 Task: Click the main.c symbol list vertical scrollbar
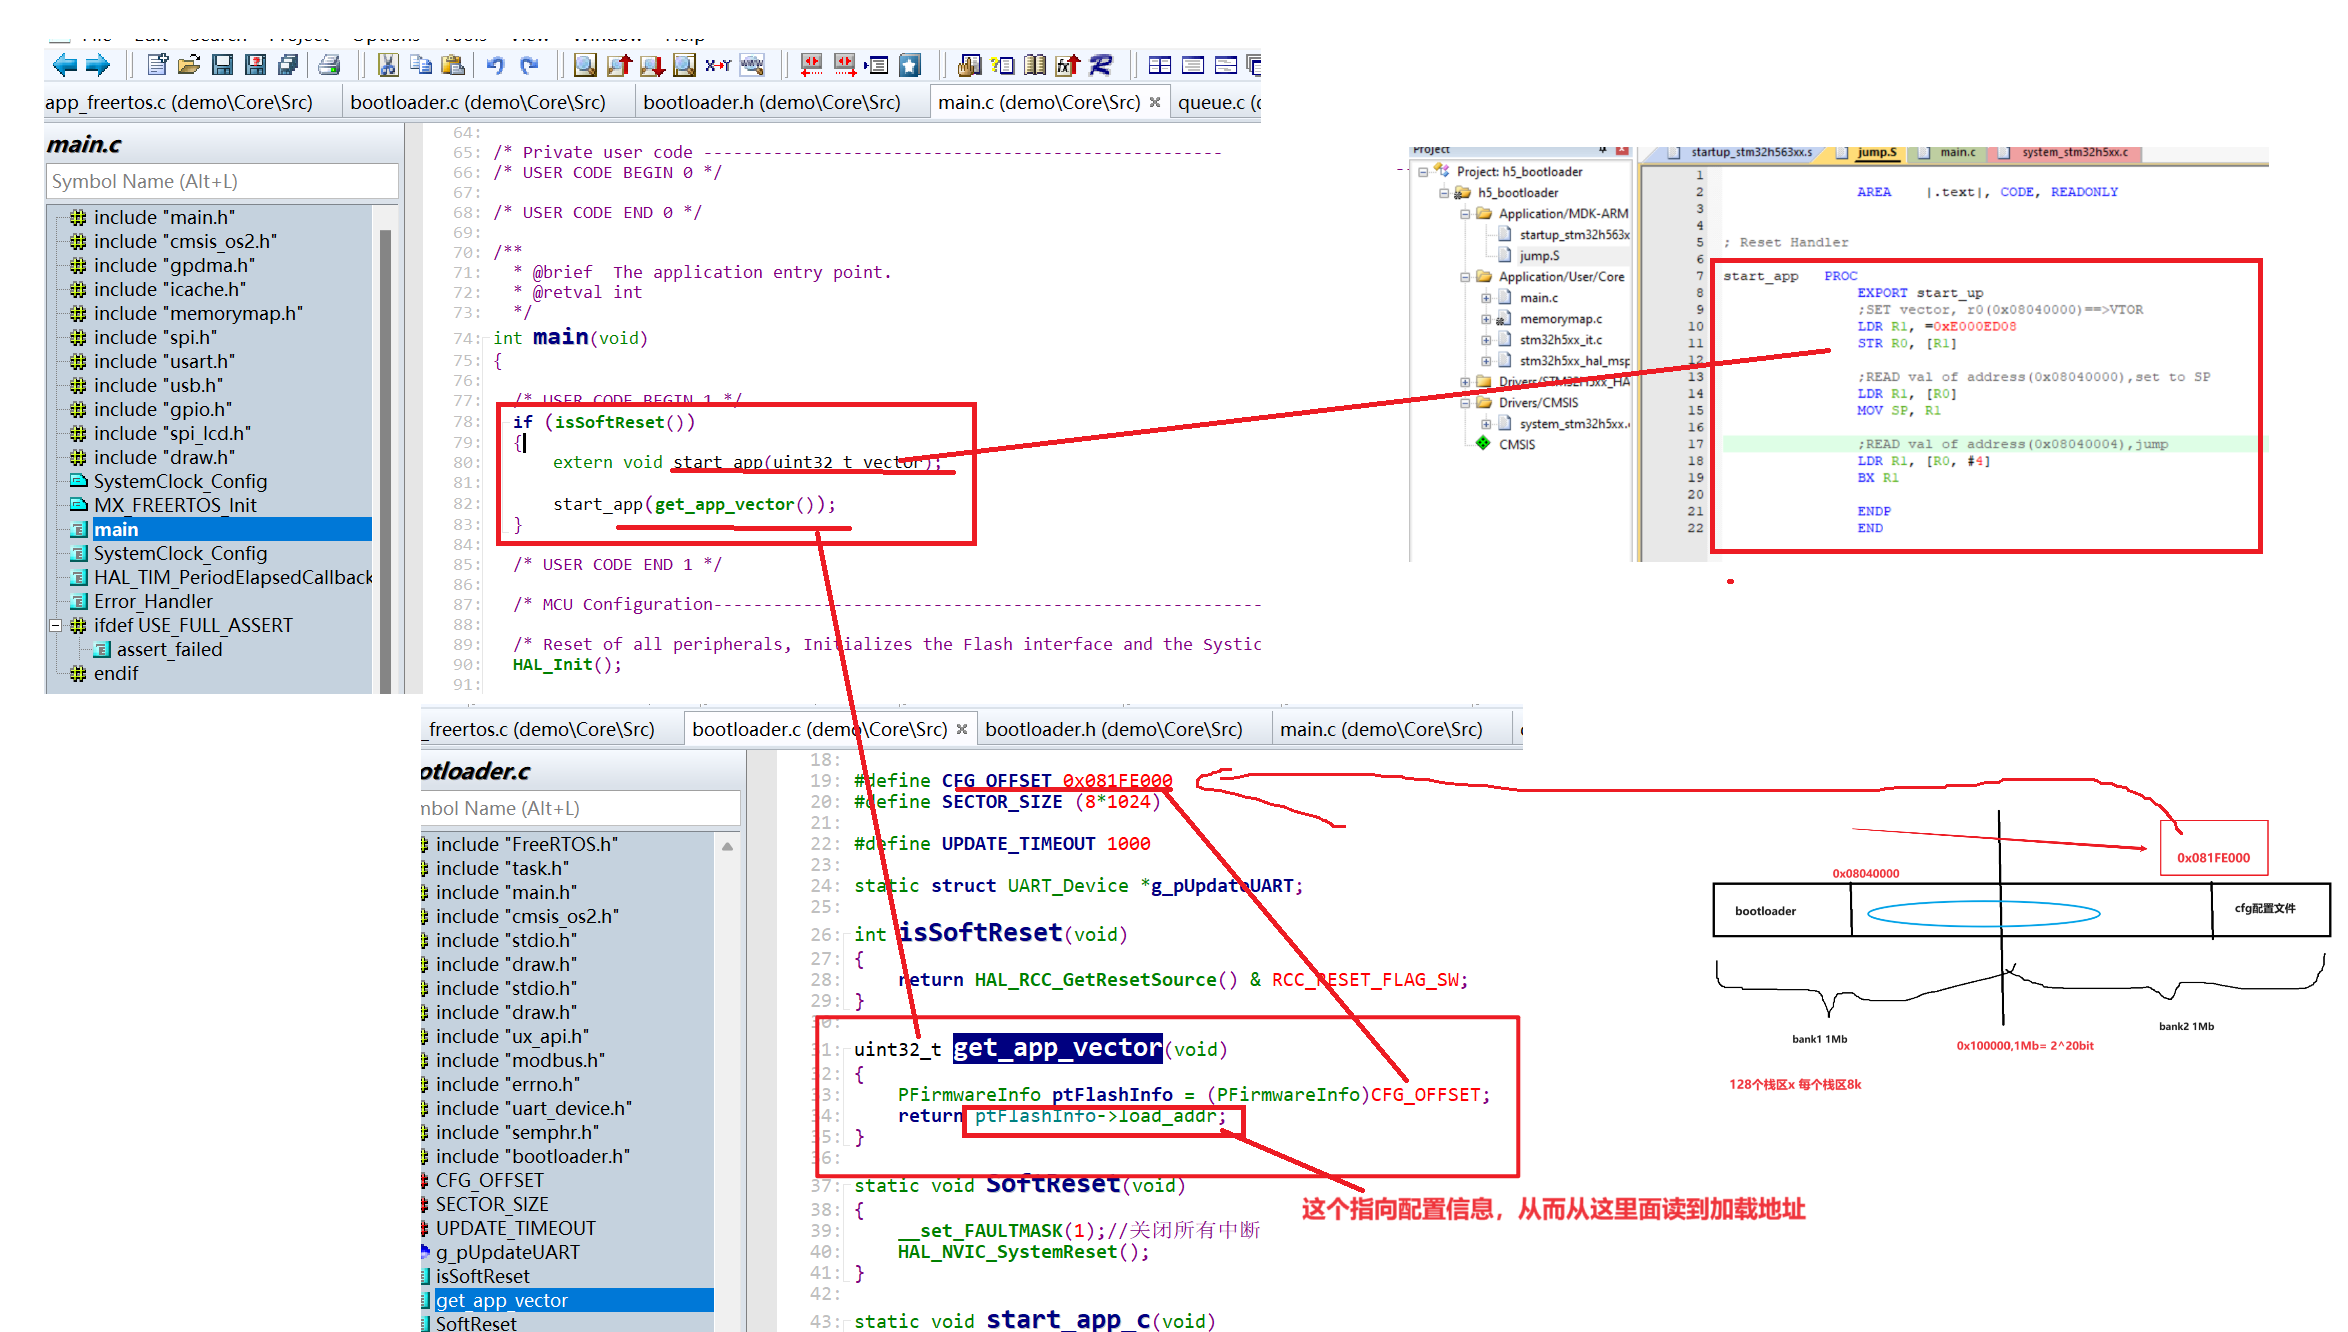385,460
